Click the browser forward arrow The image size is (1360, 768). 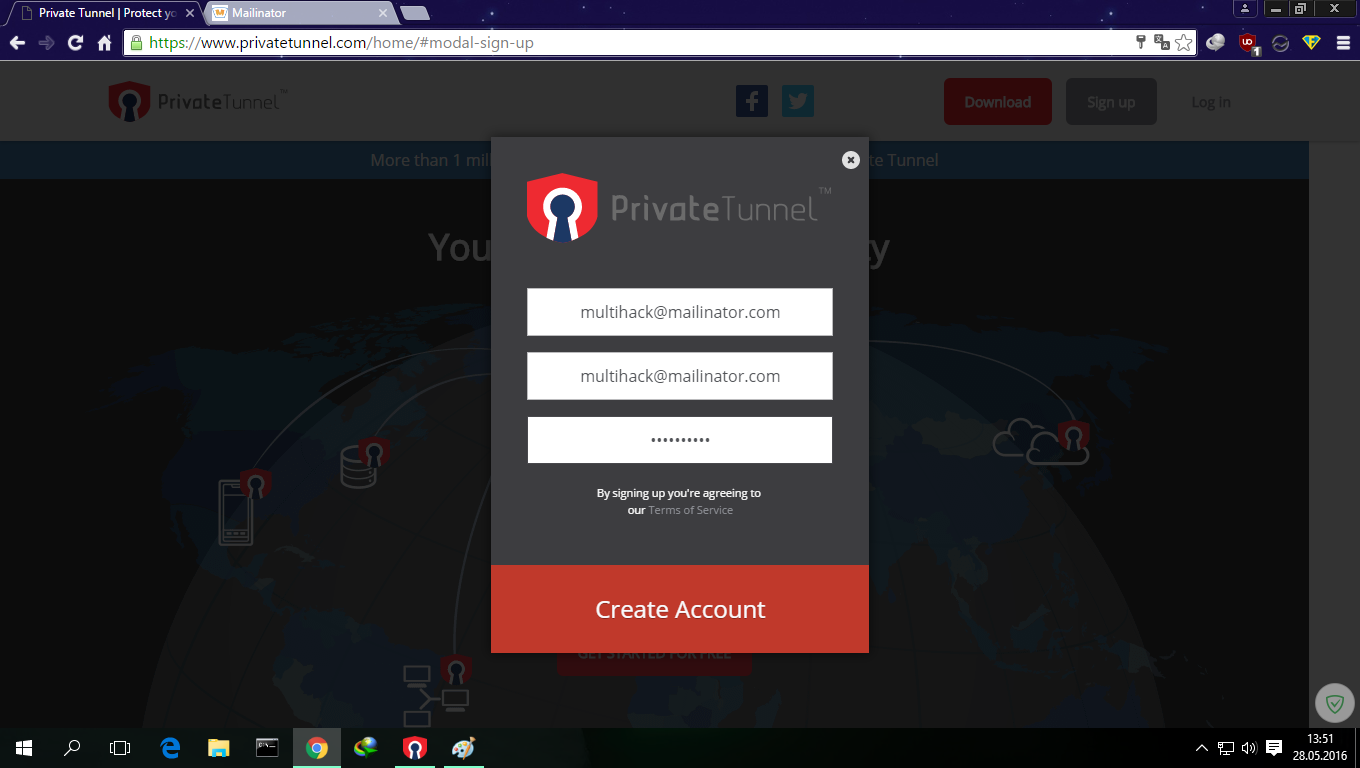click(x=46, y=43)
